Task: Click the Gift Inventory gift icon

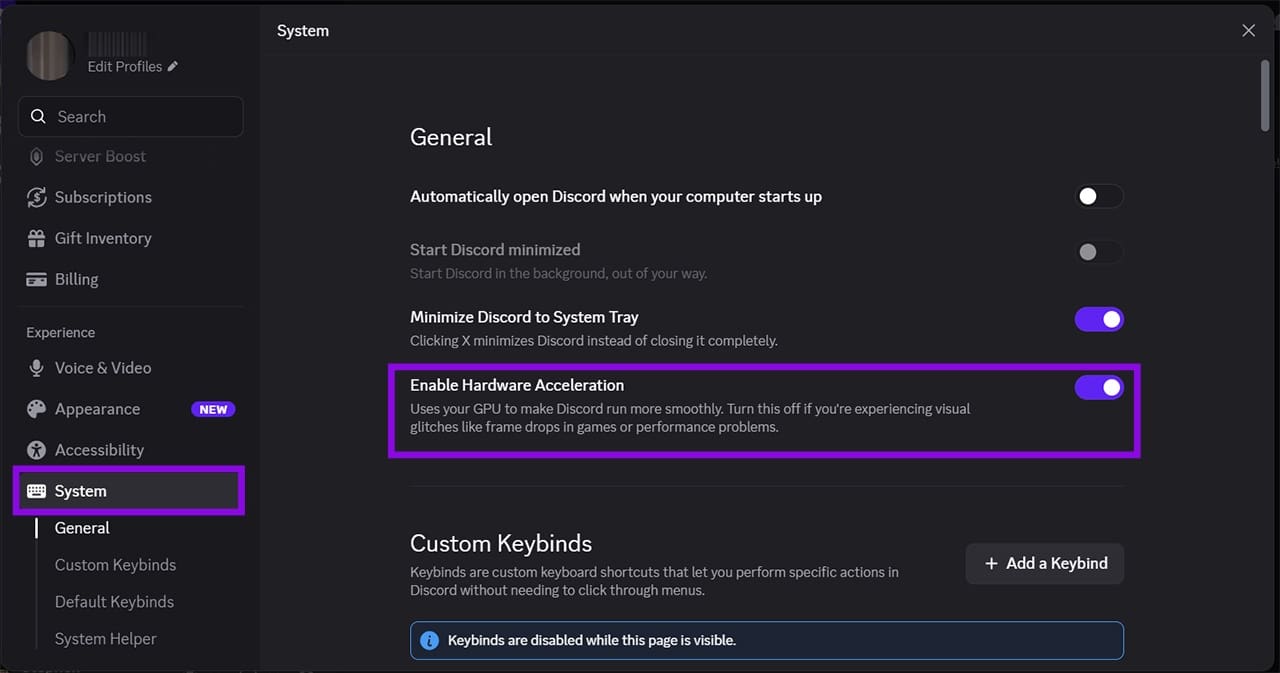Action: coord(36,238)
